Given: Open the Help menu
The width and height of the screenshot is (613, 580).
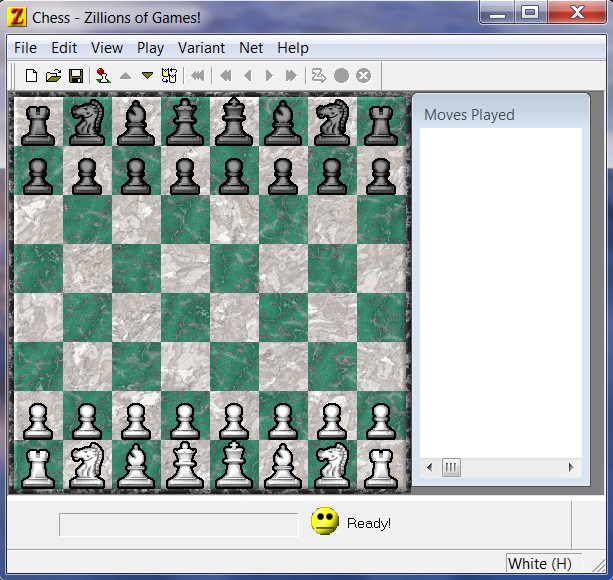Looking at the screenshot, I should pyautogui.click(x=293, y=48).
